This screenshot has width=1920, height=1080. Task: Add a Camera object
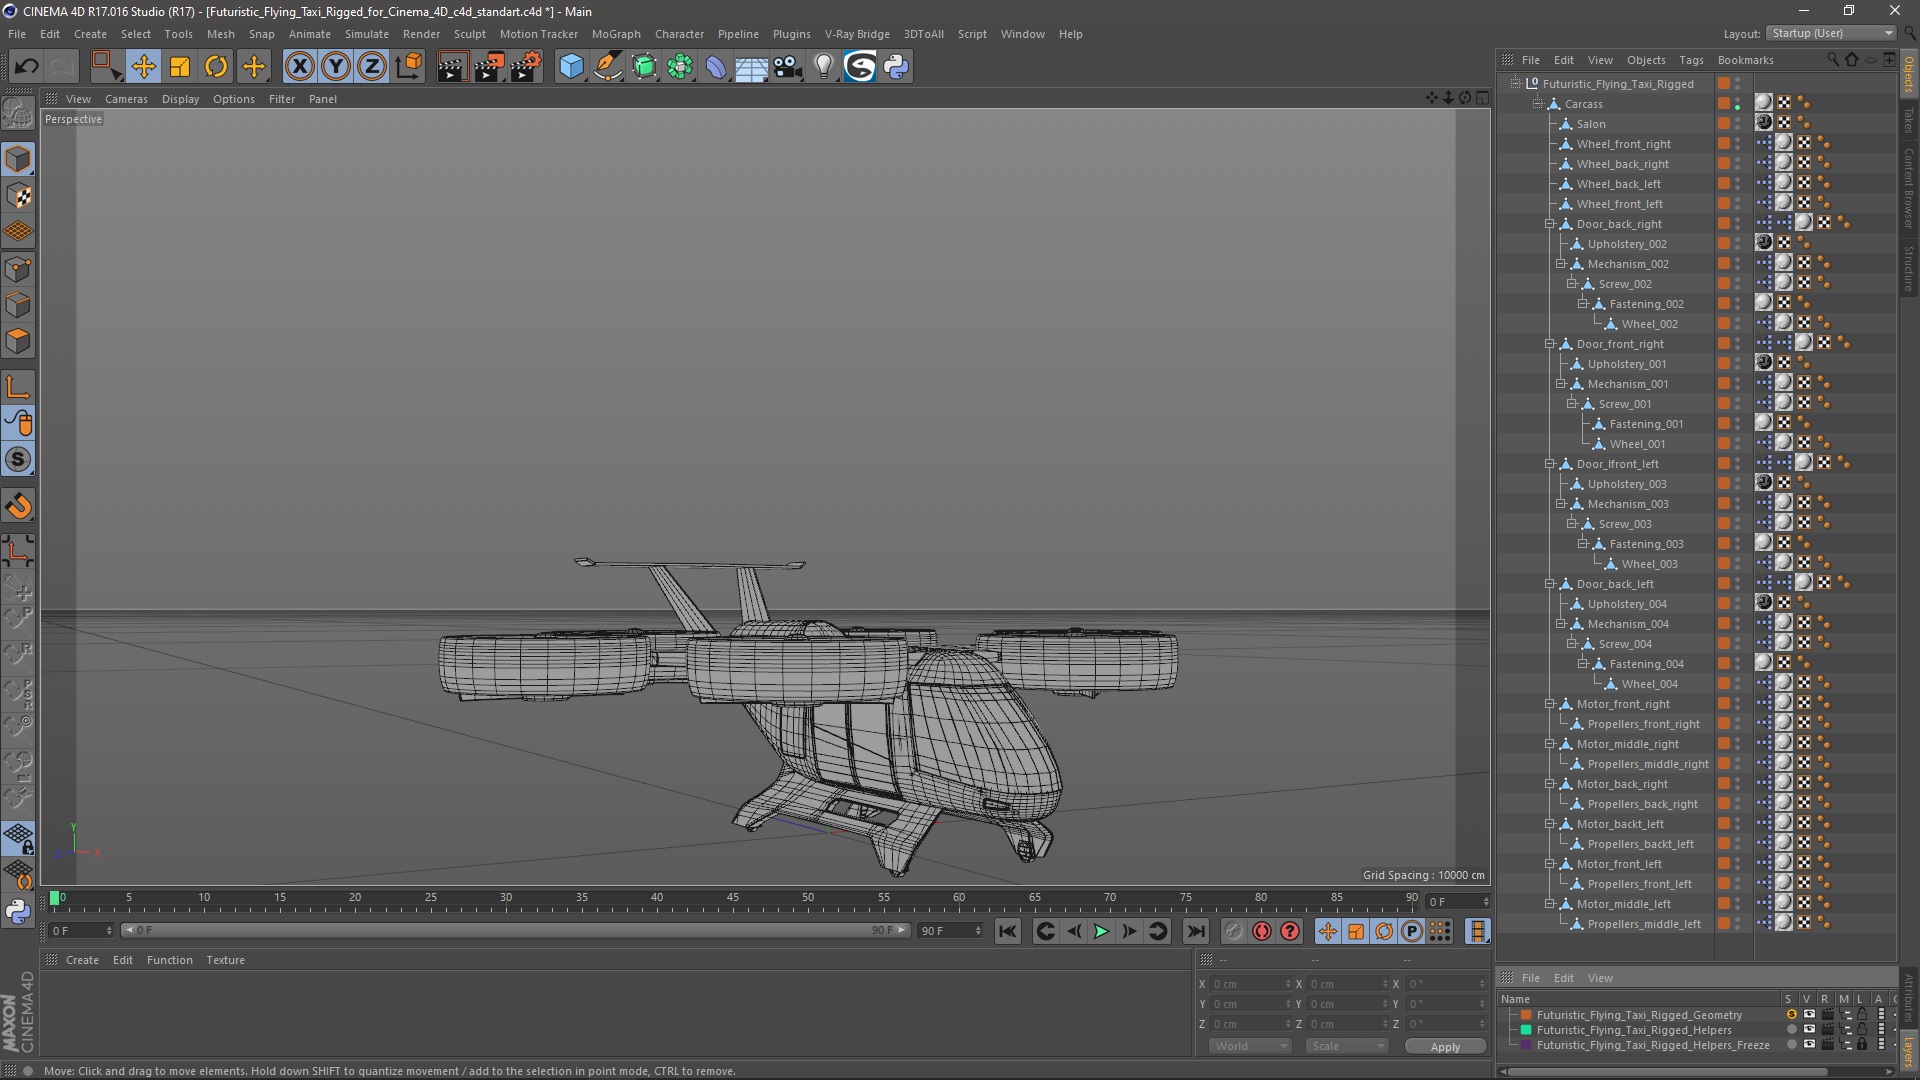click(788, 67)
